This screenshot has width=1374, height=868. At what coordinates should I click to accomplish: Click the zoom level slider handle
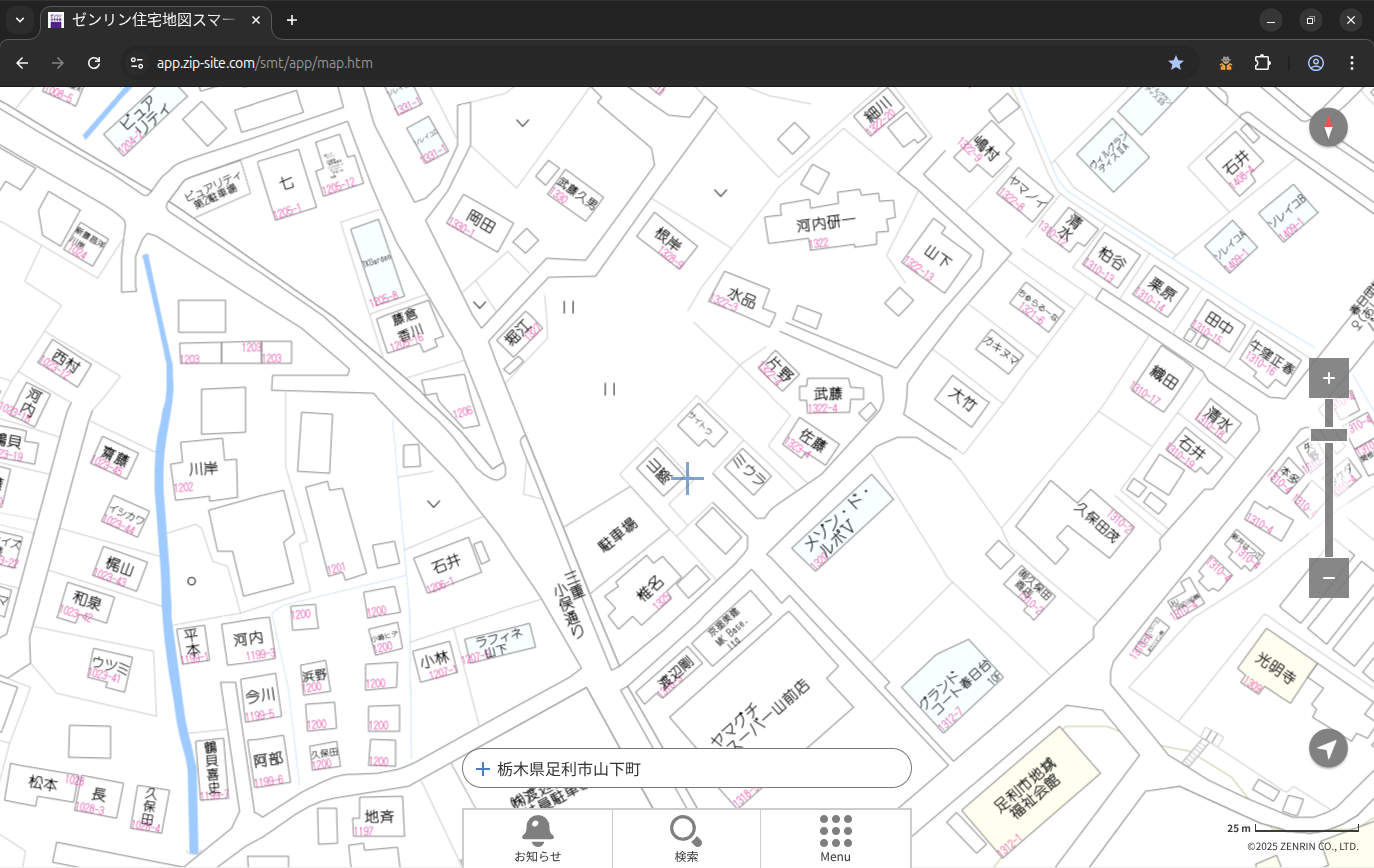point(1328,435)
